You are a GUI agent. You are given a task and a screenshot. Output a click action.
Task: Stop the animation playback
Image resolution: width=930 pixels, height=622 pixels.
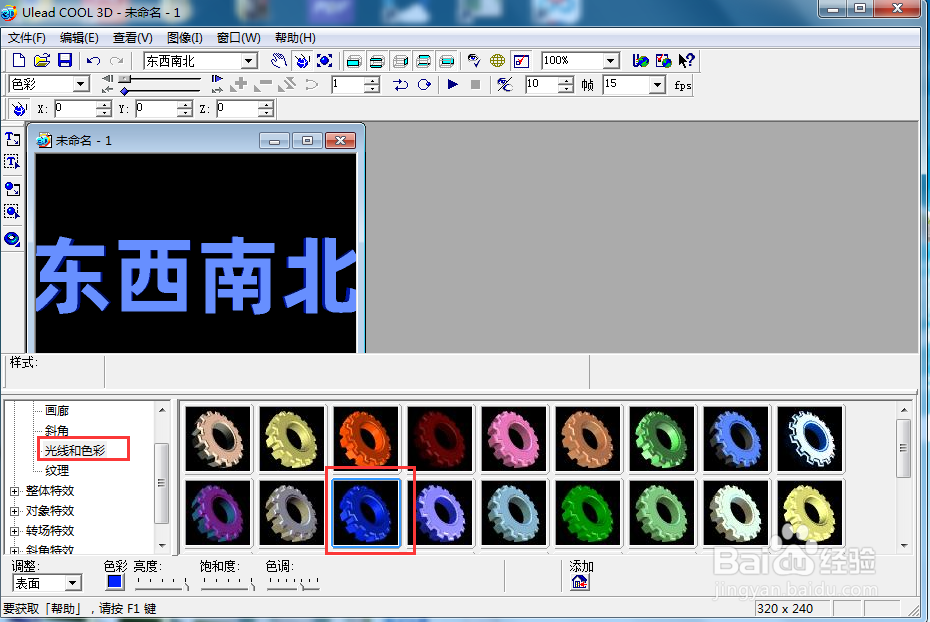pyautogui.click(x=475, y=84)
